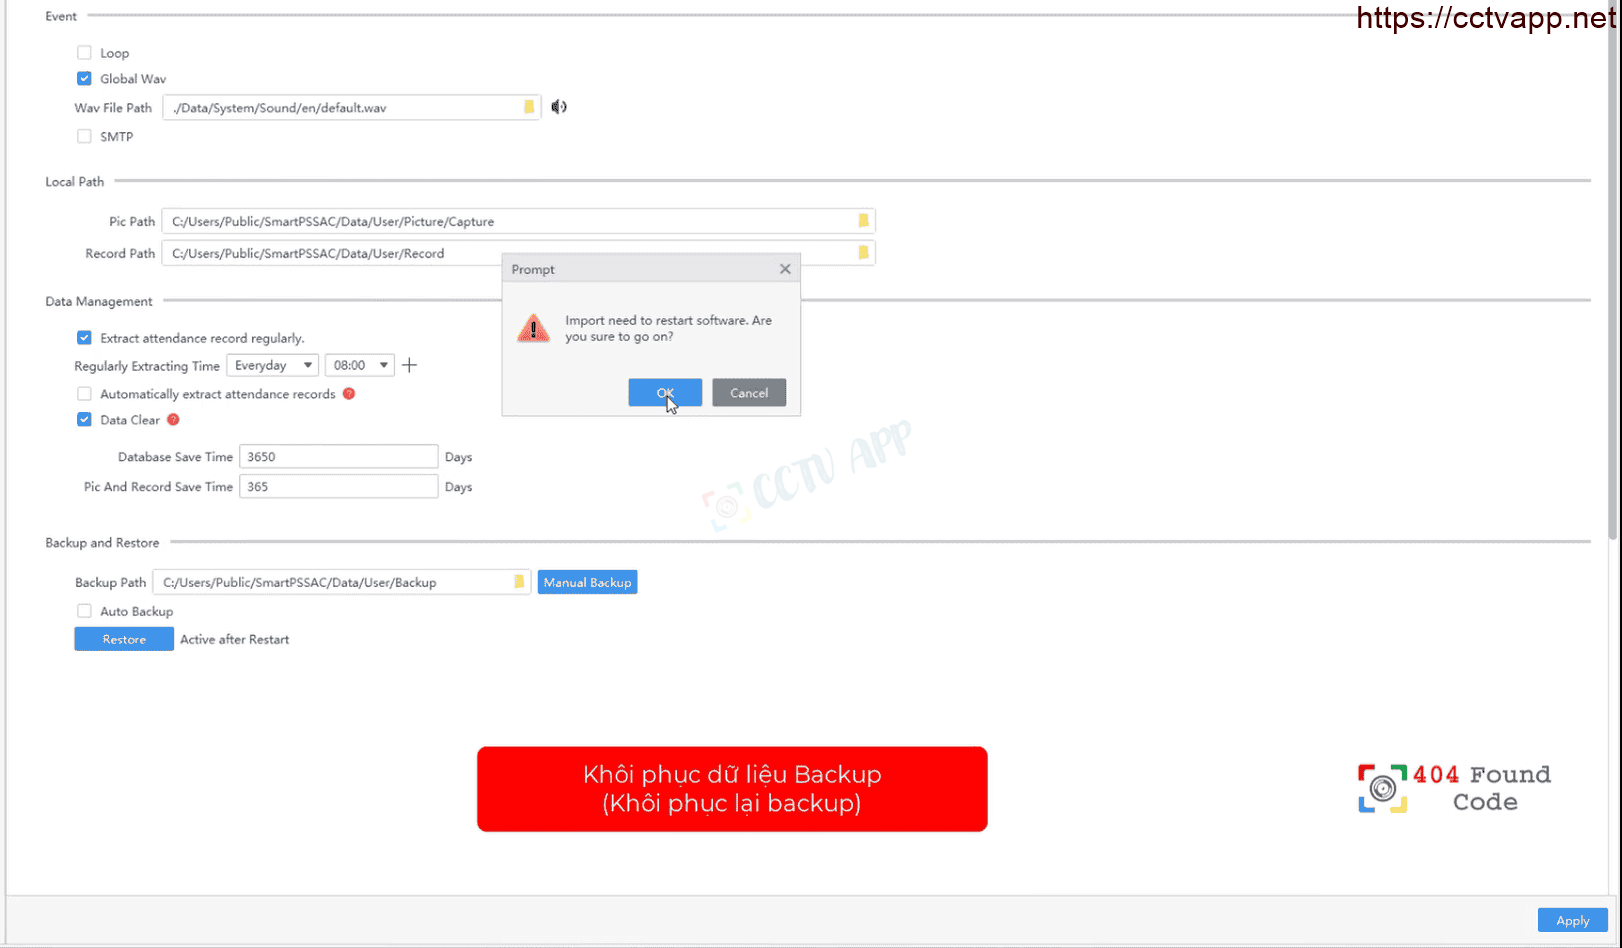Show info tip for Data Clear
The width and height of the screenshot is (1622, 948).
[173, 420]
